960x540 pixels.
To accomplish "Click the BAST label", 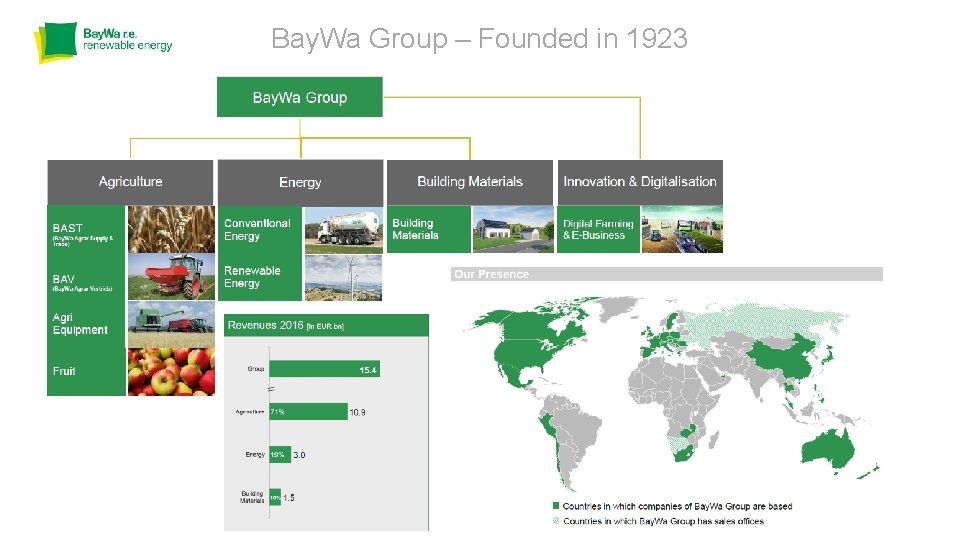I will pyautogui.click(x=67, y=228).
